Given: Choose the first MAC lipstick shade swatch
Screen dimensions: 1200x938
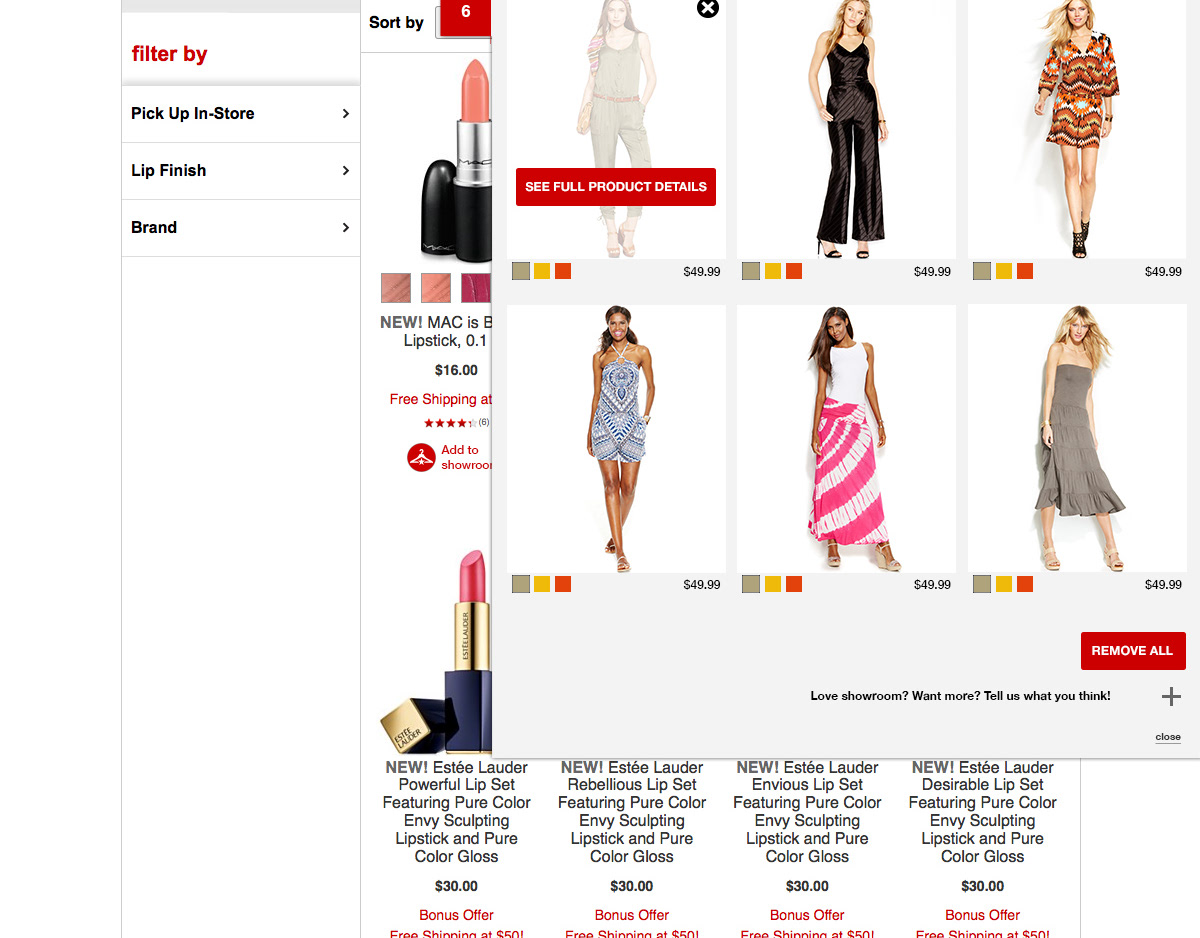Looking at the screenshot, I should pyautogui.click(x=396, y=288).
